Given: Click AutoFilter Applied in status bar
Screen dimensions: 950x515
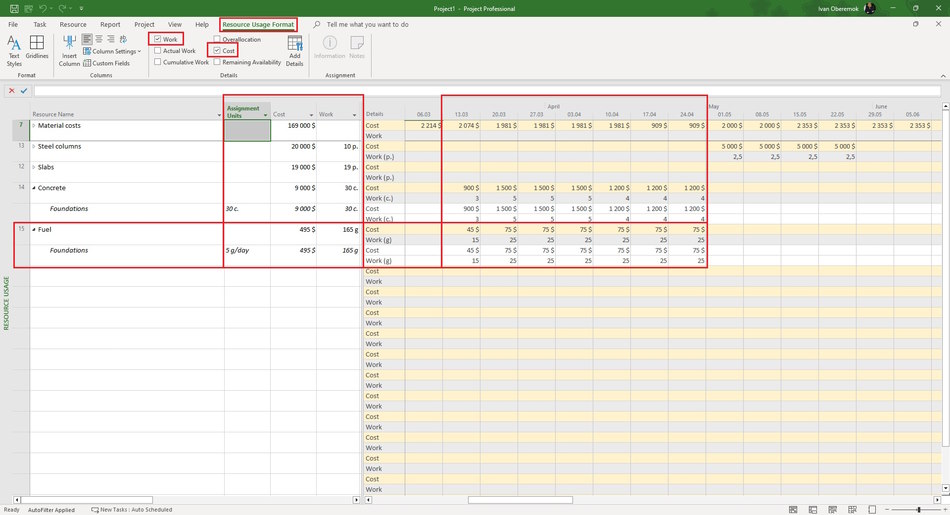Looking at the screenshot, I should [51, 510].
